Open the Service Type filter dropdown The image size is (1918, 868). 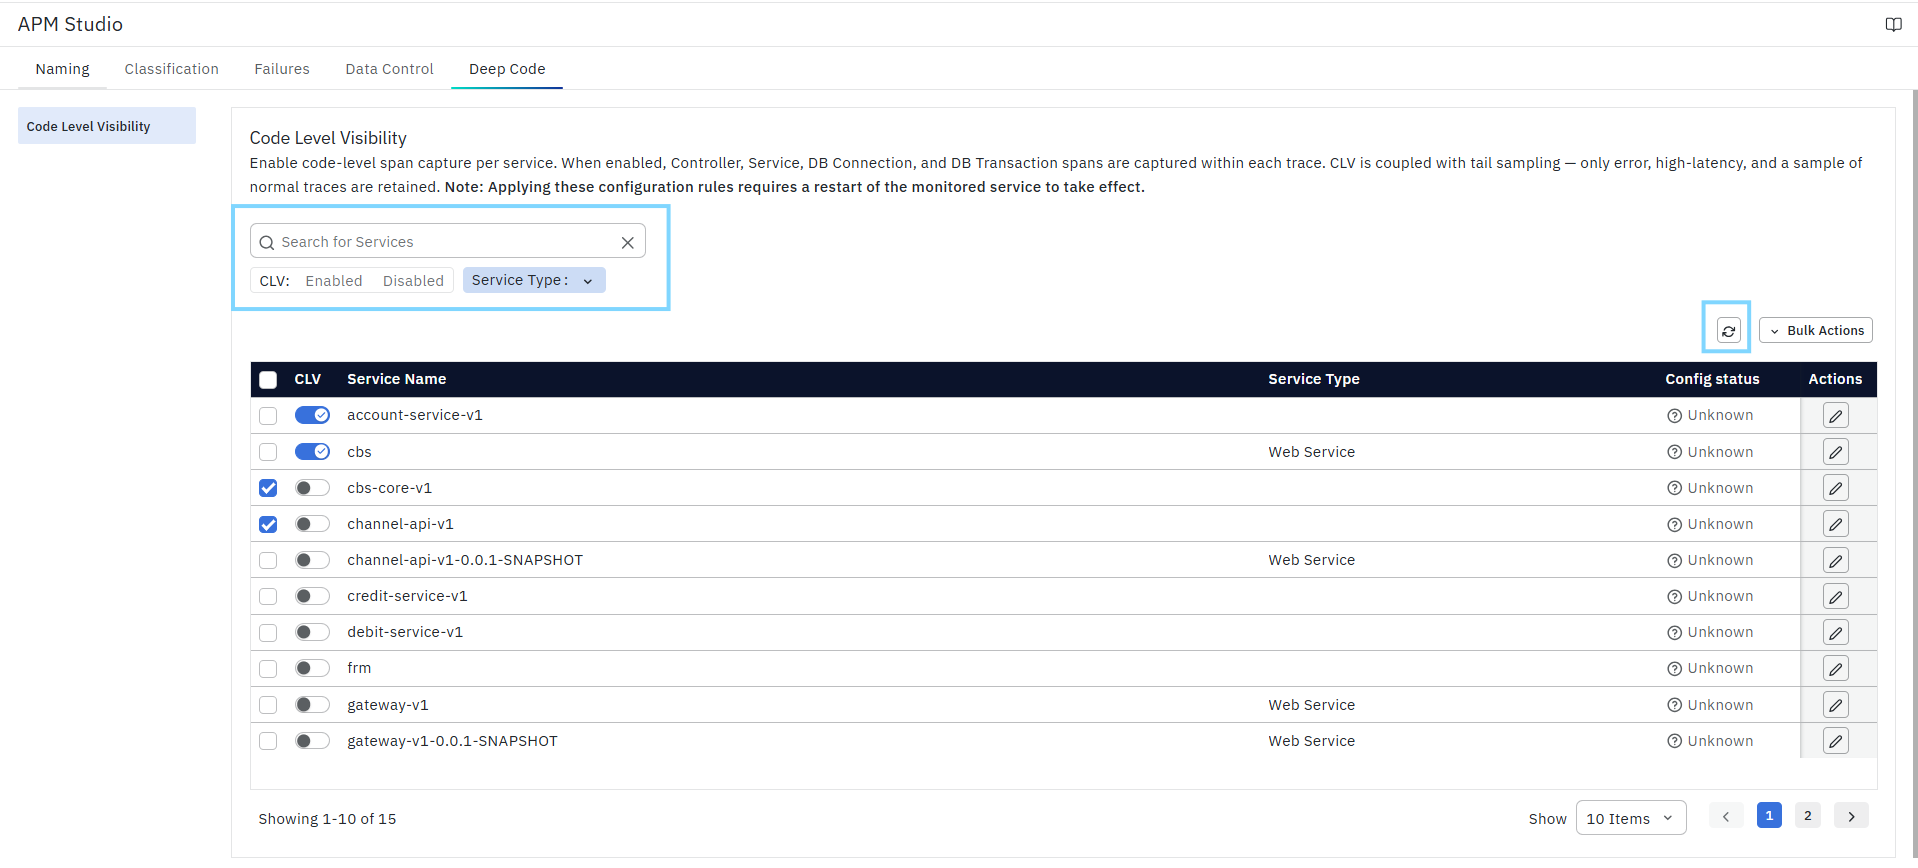point(534,280)
